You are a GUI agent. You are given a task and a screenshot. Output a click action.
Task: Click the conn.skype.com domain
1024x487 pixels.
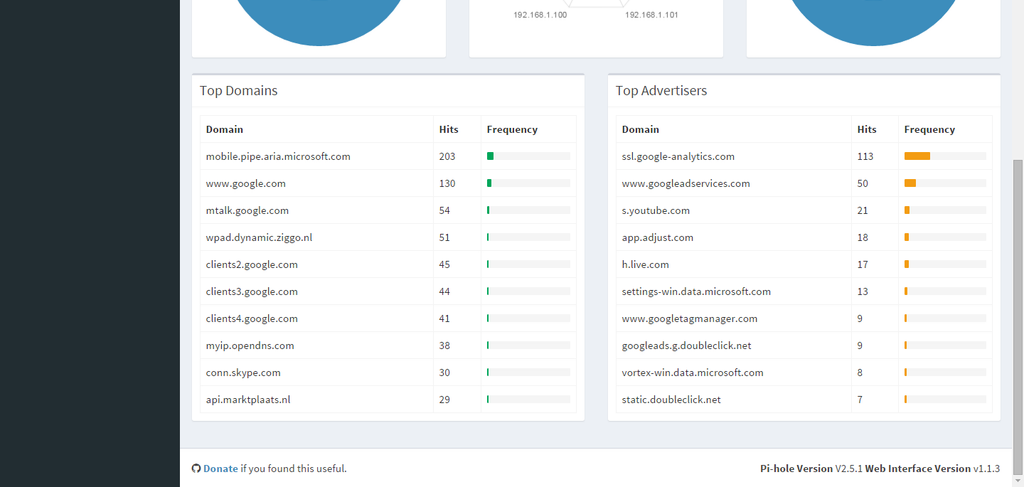(x=243, y=373)
